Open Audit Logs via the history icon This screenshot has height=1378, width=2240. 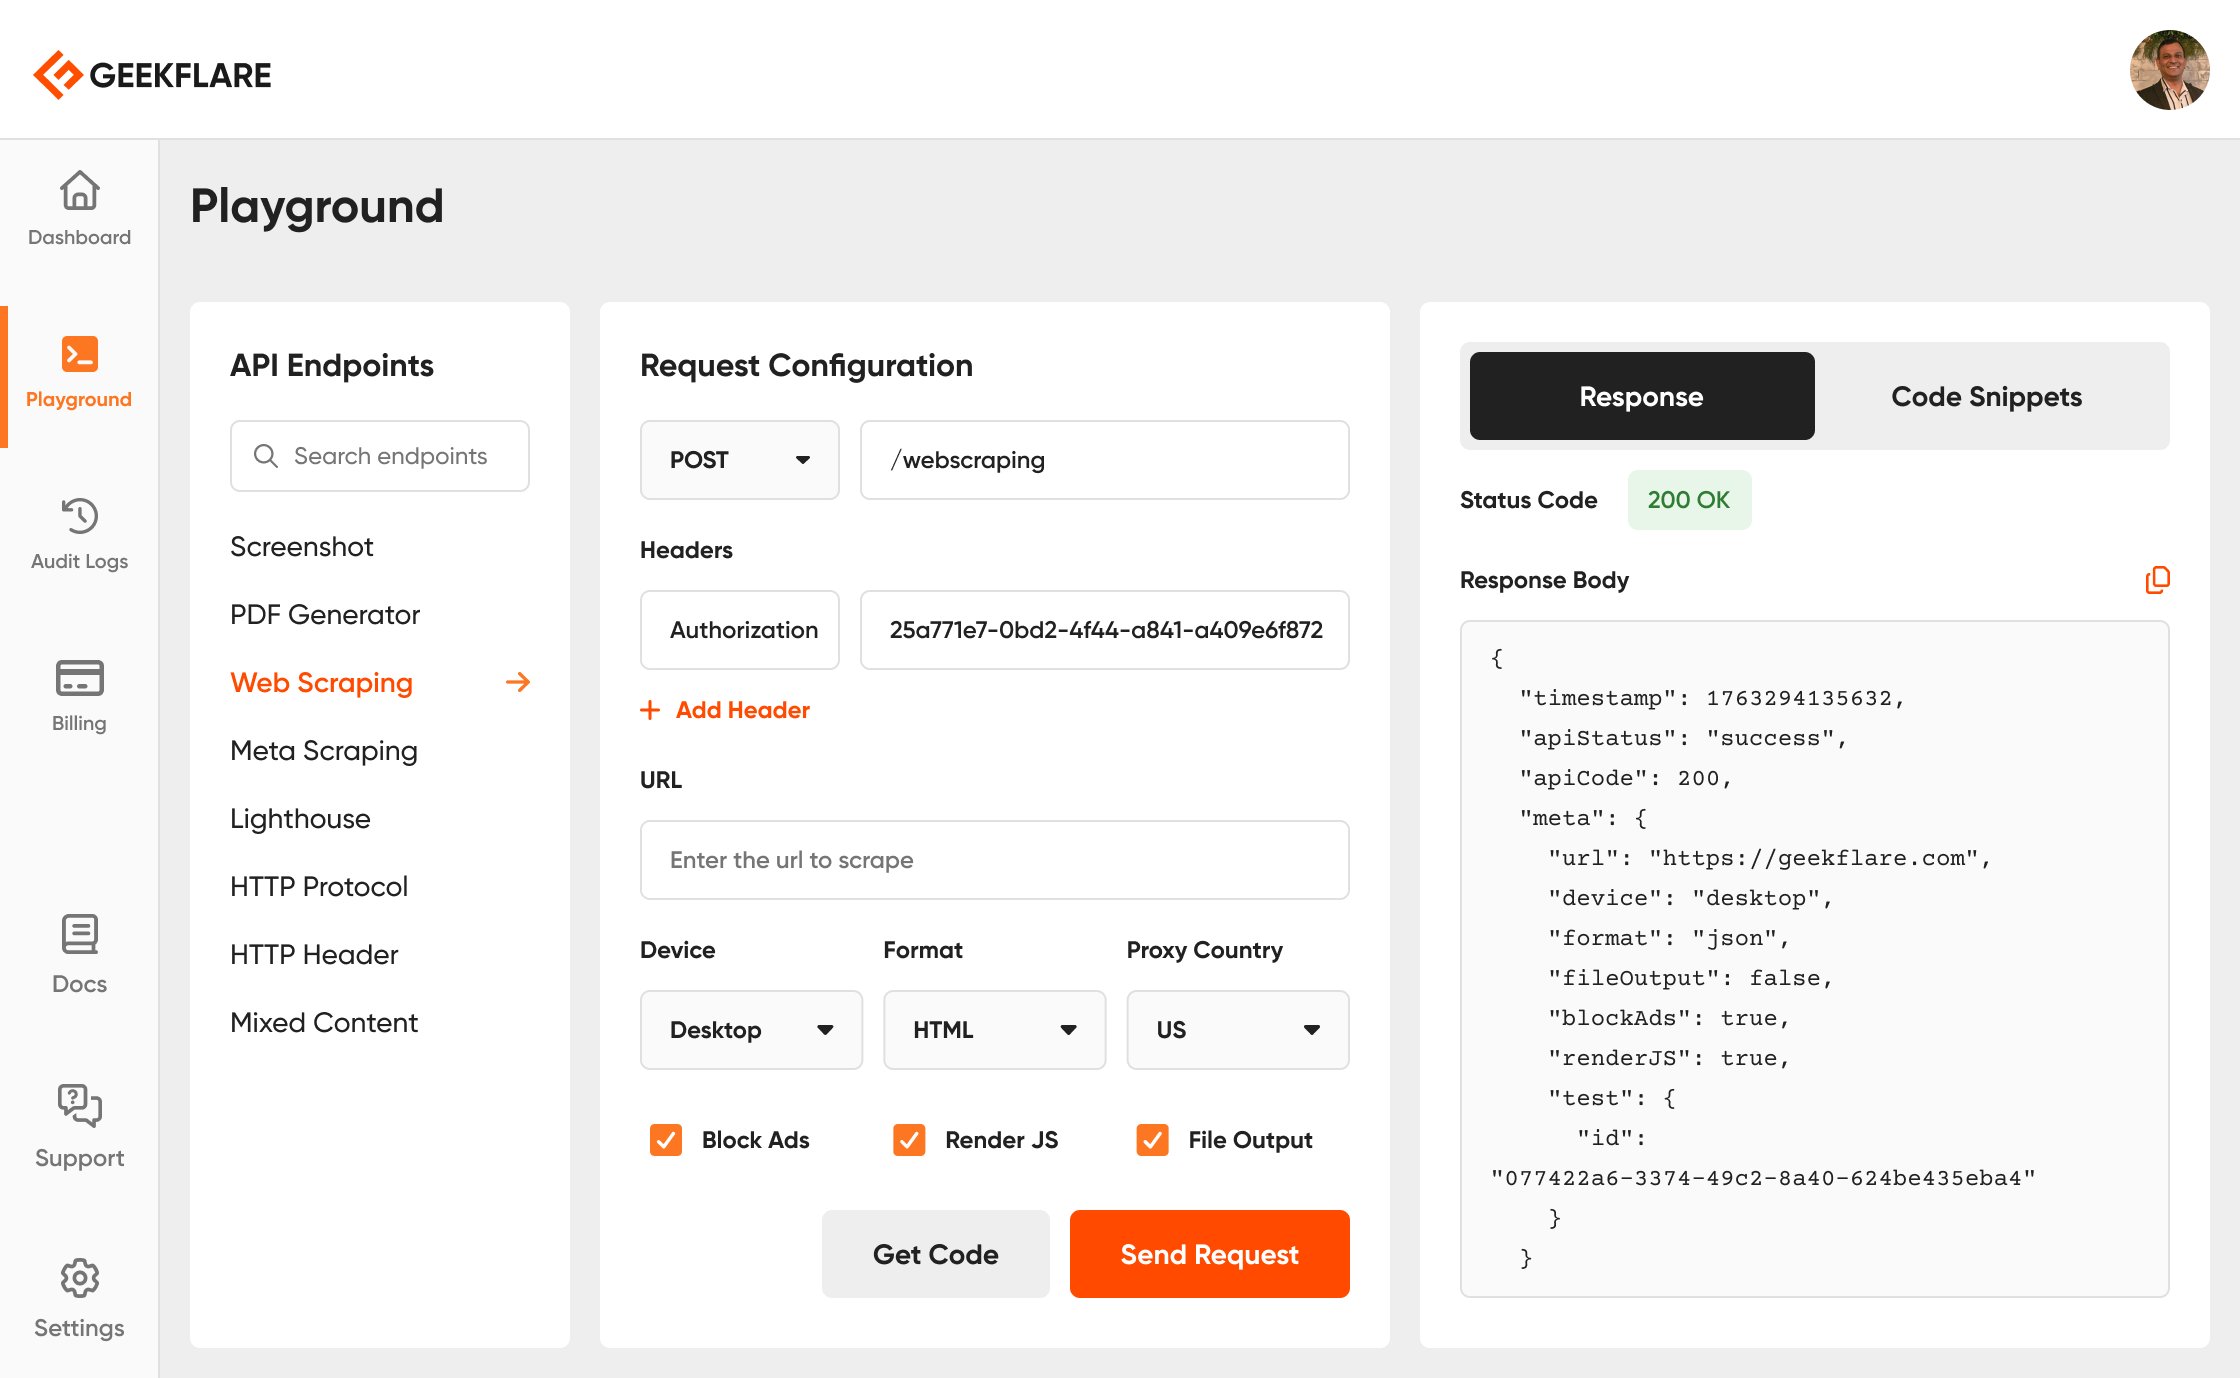click(x=79, y=516)
